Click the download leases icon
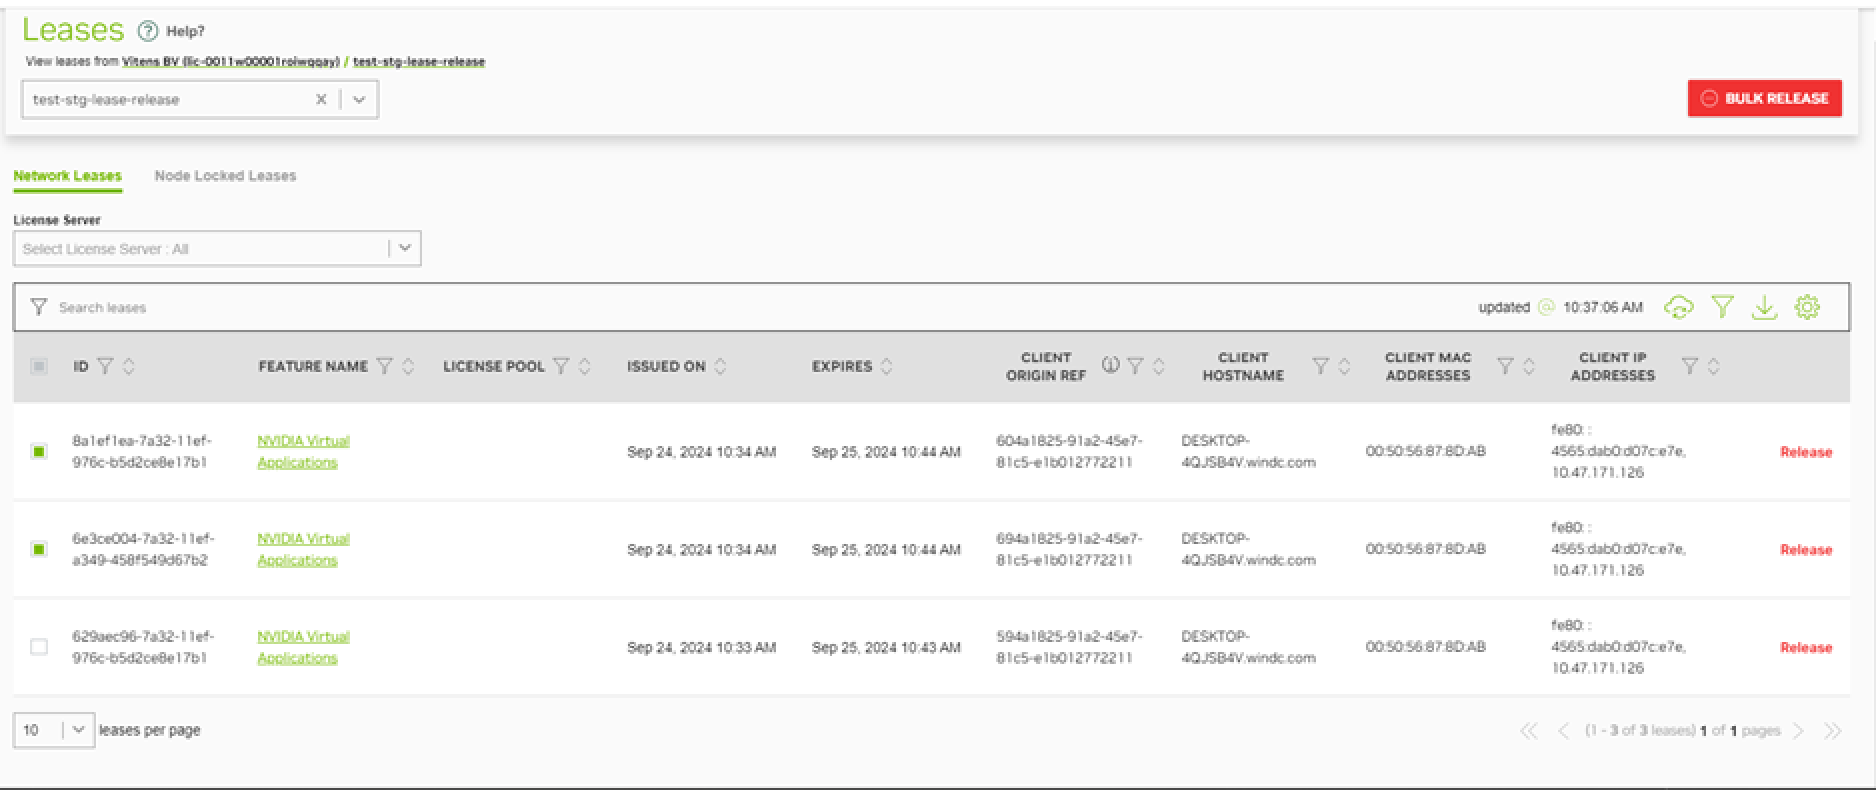This screenshot has width=1876, height=790. tap(1764, 307)
